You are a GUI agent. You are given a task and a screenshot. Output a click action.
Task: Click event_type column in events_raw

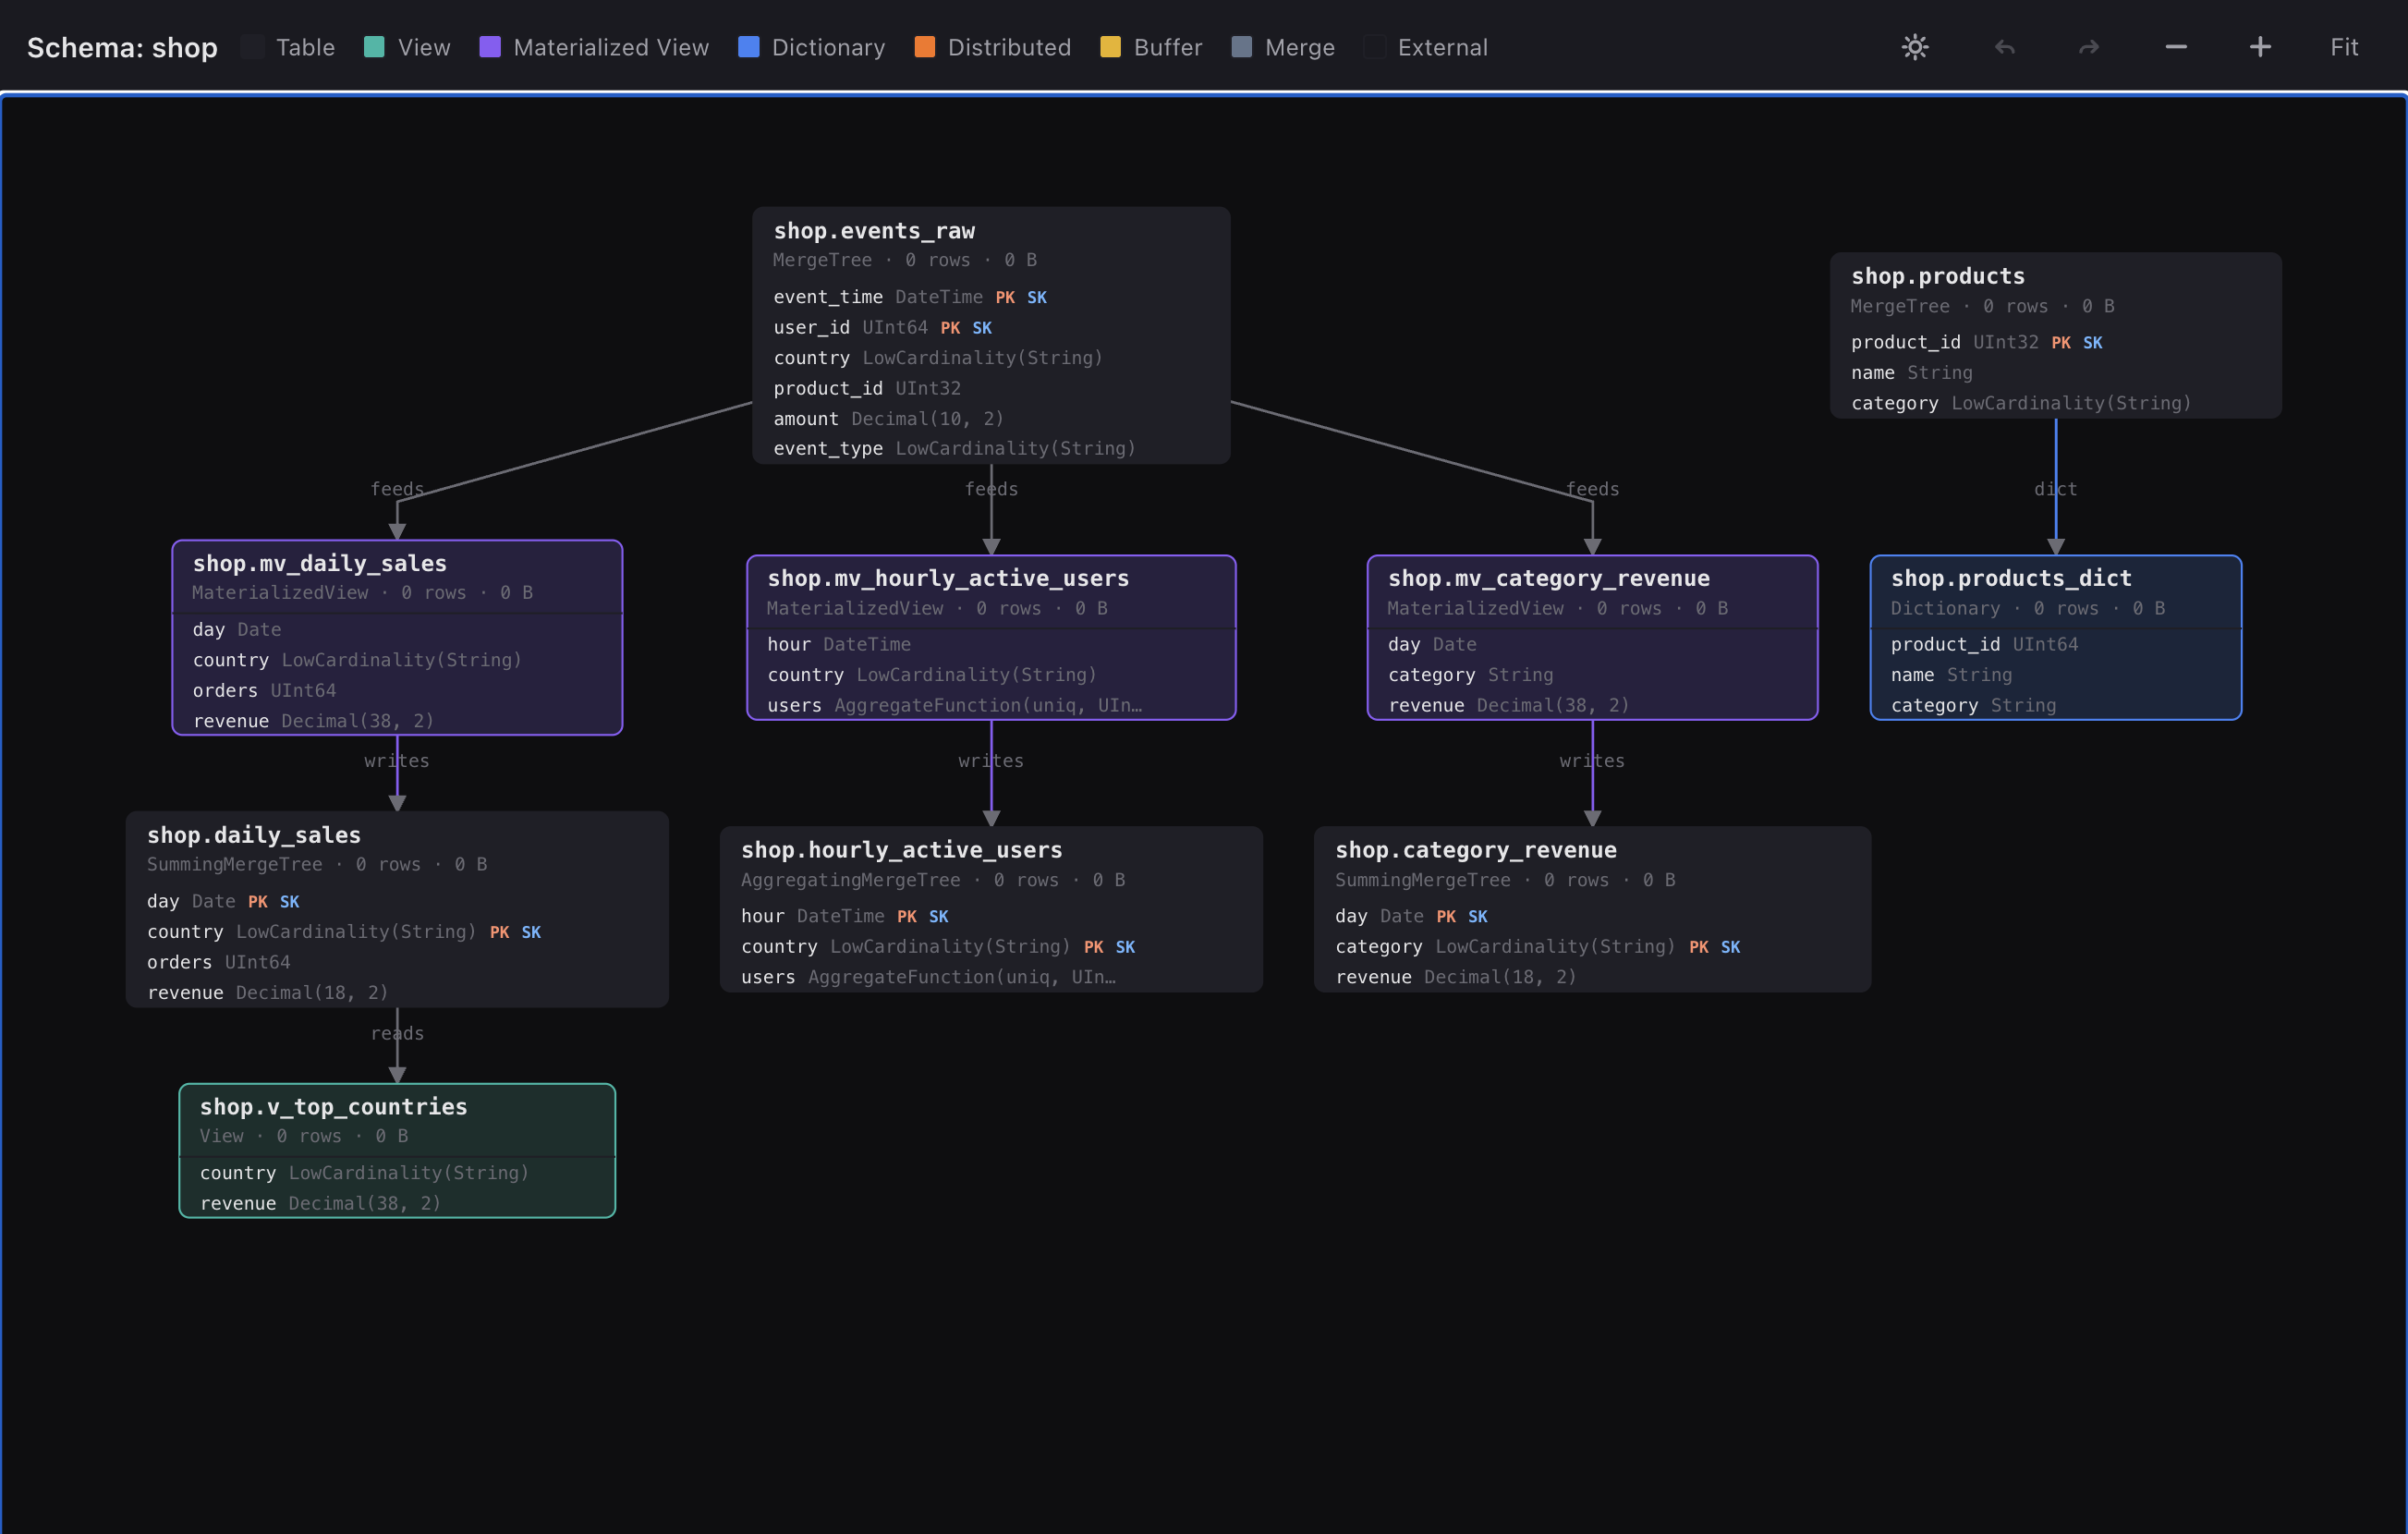pos(991,448)
